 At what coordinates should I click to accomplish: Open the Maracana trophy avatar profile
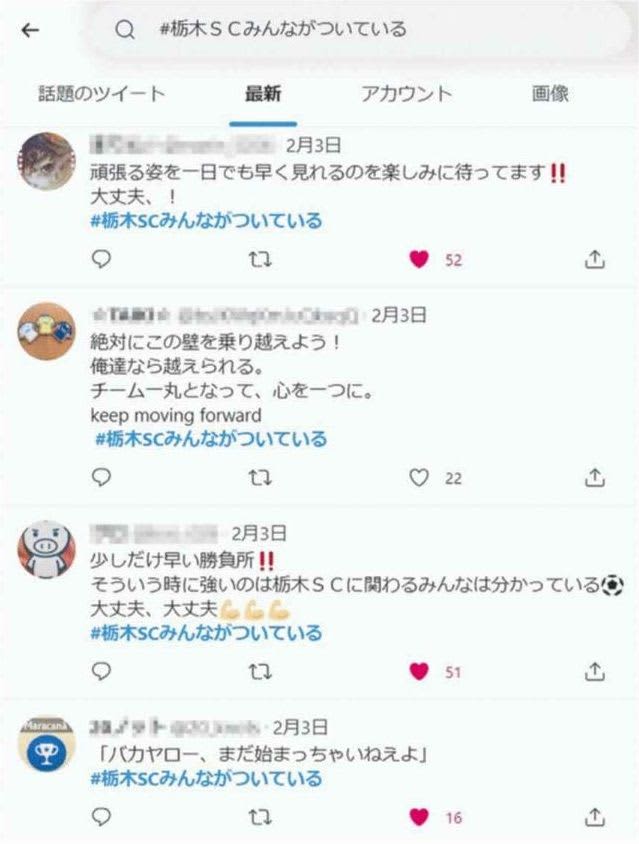coord(47,744)
